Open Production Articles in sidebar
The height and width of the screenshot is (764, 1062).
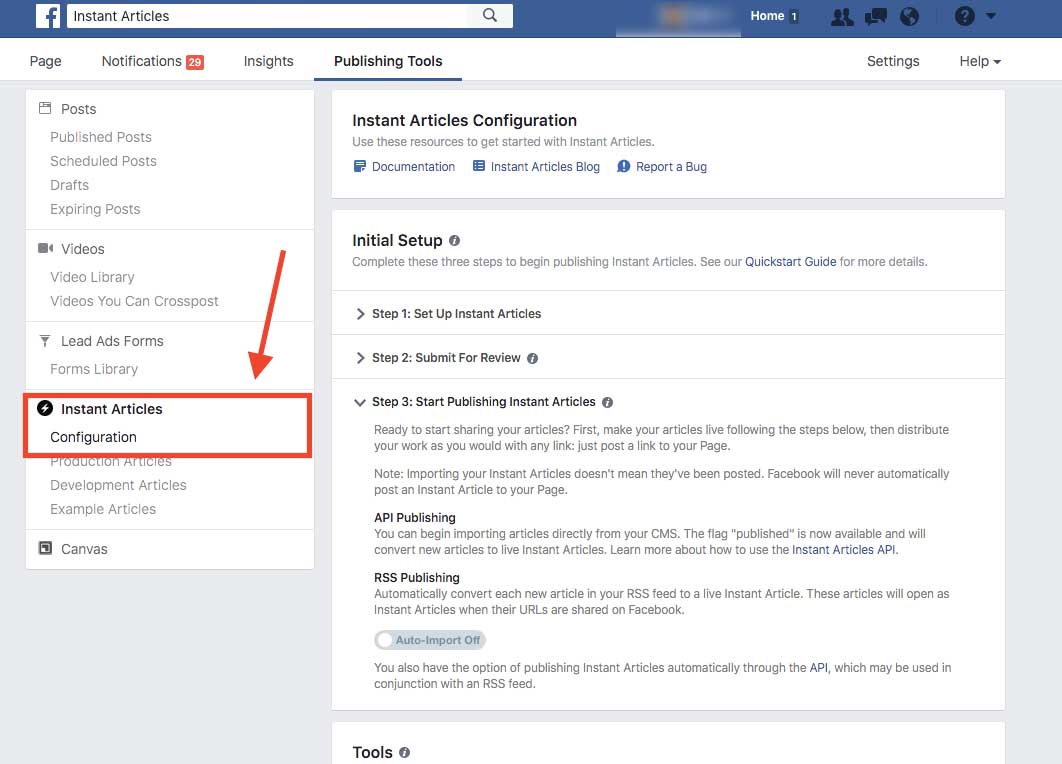pos(111,462)
